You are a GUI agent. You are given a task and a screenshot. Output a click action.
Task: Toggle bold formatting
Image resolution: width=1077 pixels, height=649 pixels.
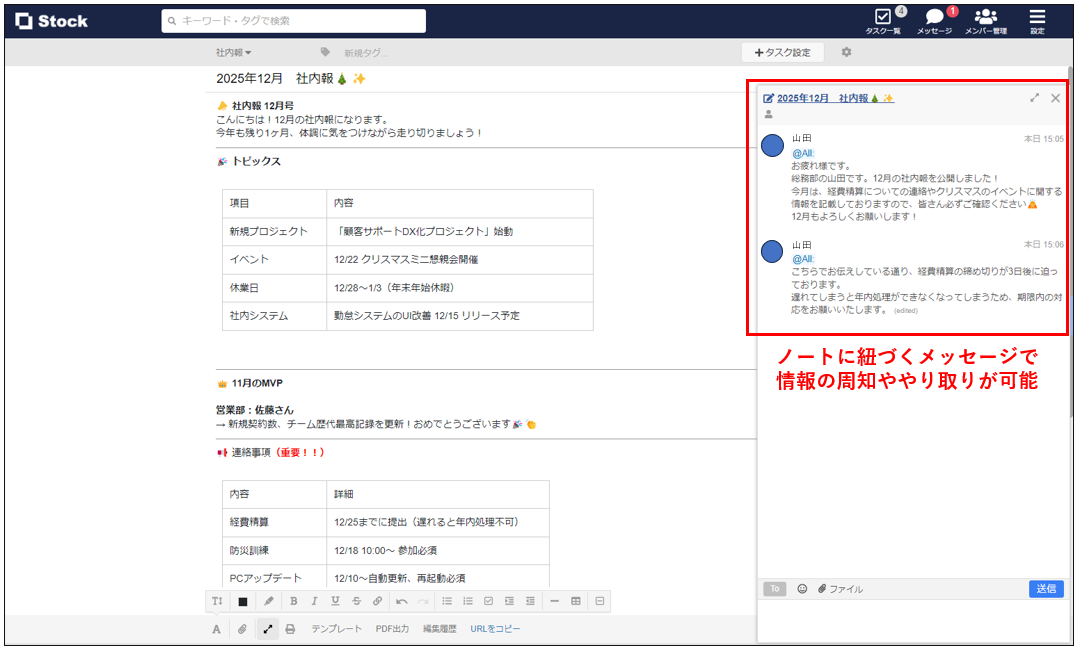293,601
